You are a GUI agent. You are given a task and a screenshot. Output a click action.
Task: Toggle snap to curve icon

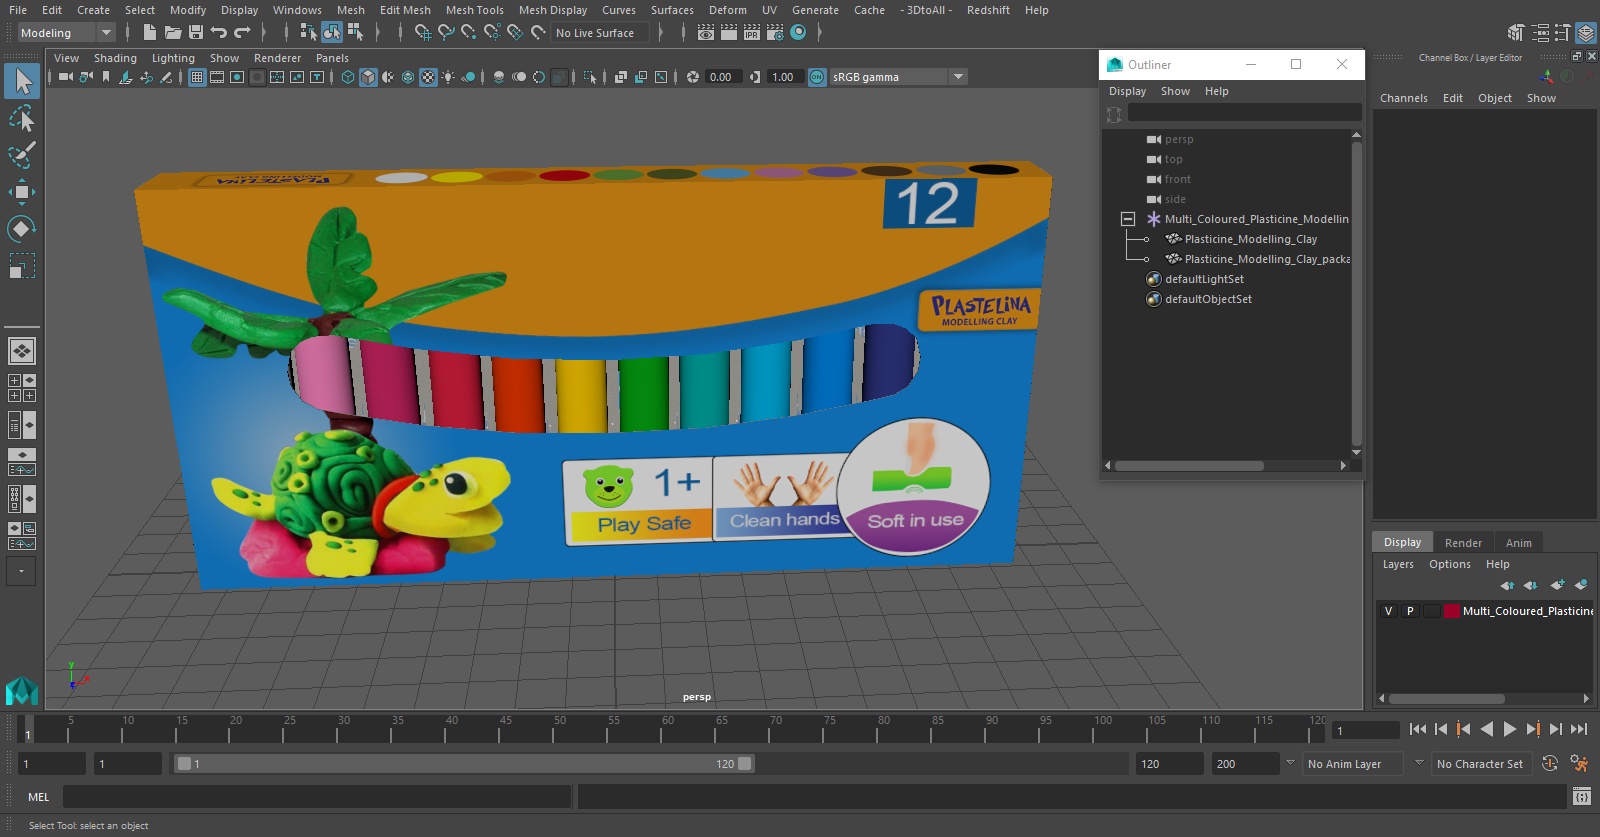click(x=446, y=33)
